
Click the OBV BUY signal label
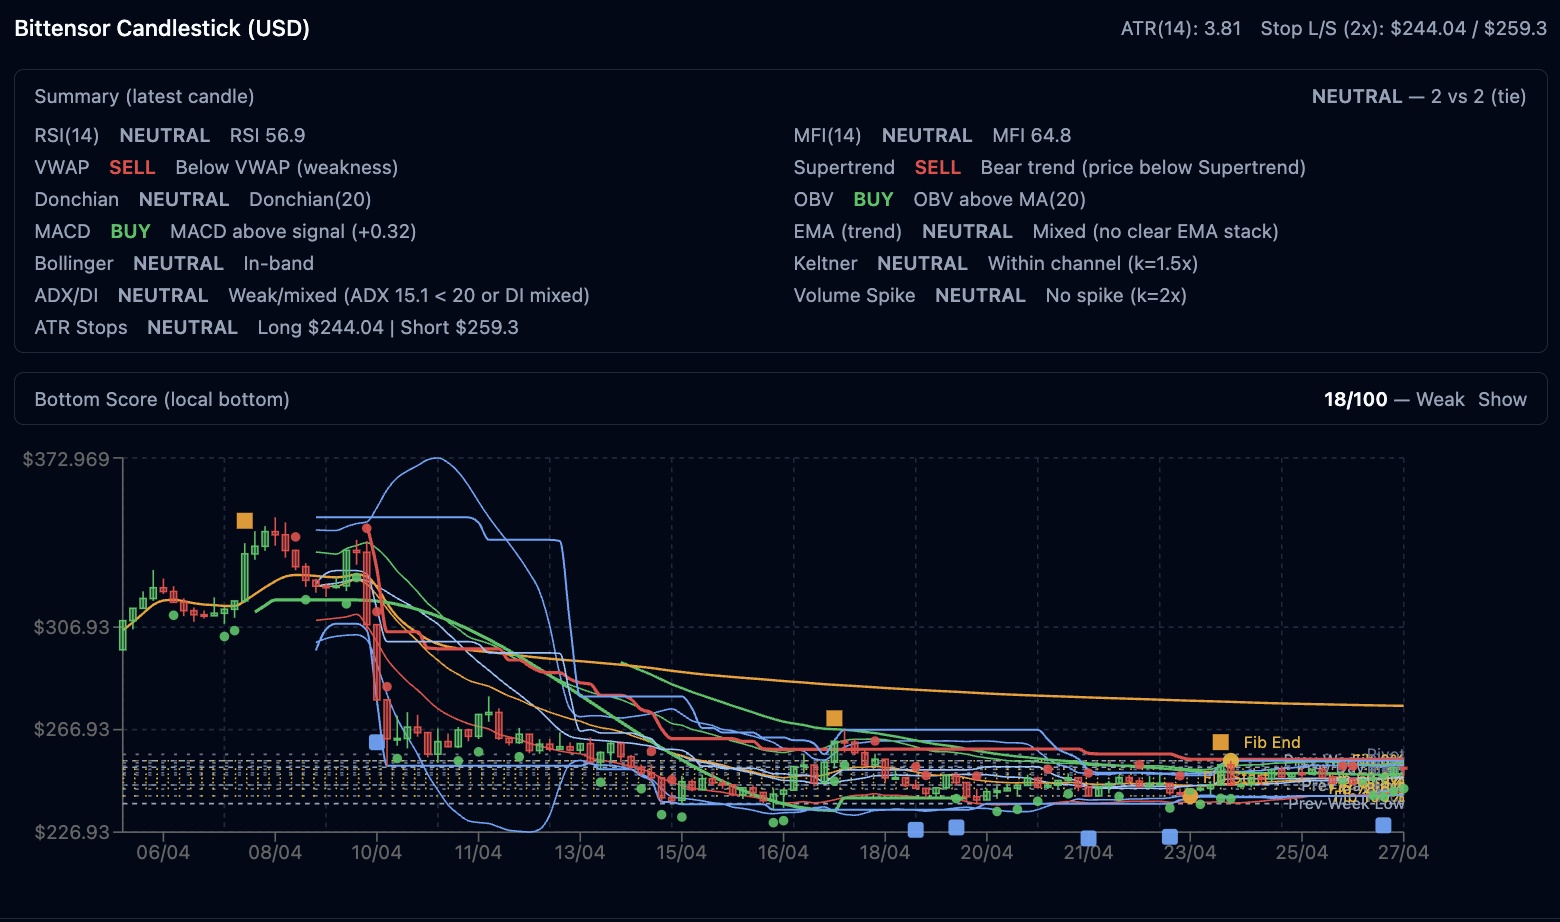[873, 199]
